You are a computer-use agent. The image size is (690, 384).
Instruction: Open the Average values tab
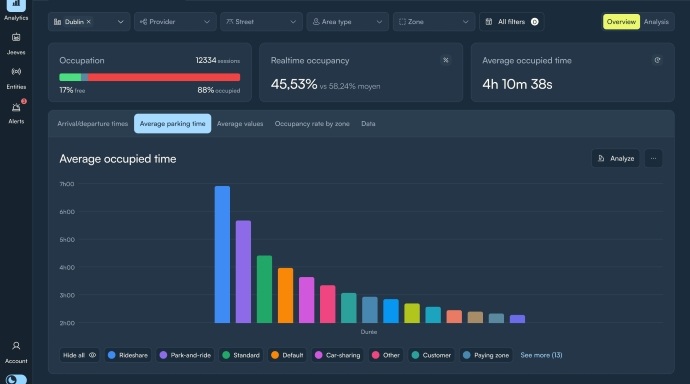tap(240, 124)
